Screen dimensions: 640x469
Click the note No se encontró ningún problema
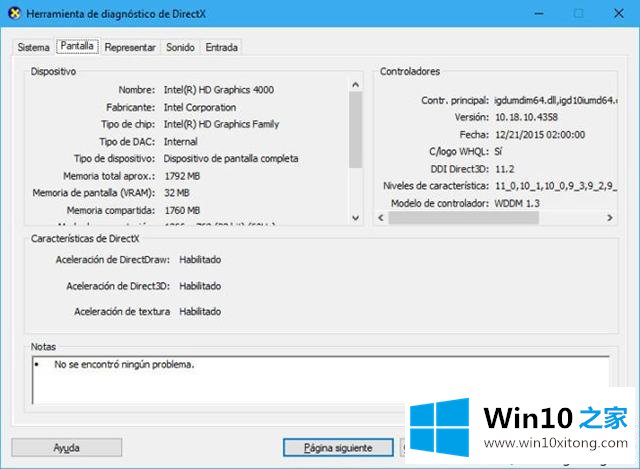coord(124,365)
